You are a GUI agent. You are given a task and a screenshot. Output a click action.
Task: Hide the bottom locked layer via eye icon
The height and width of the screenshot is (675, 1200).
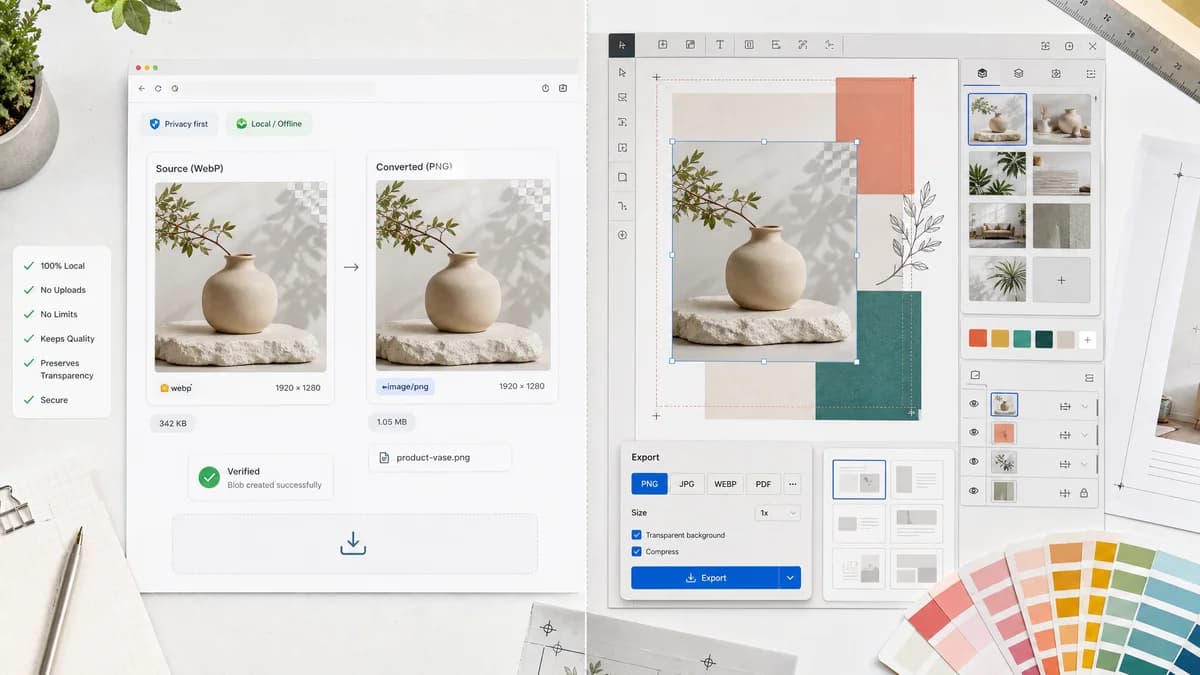[x=974, y=491]
